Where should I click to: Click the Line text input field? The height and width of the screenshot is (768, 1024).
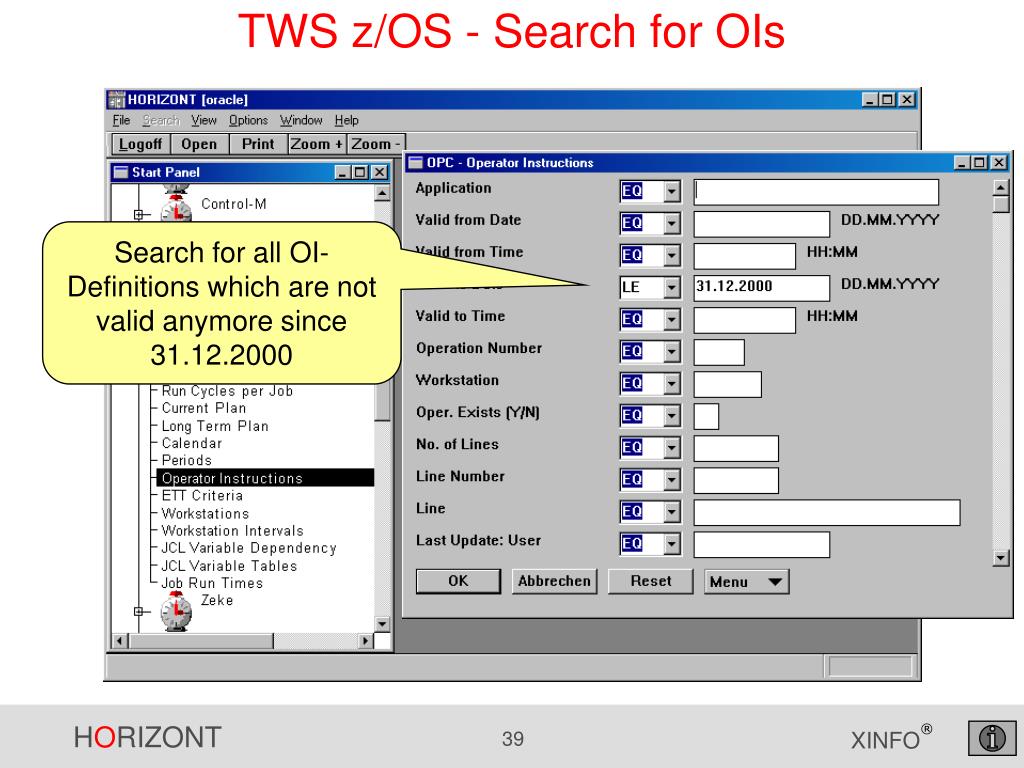tap(827, 512)
